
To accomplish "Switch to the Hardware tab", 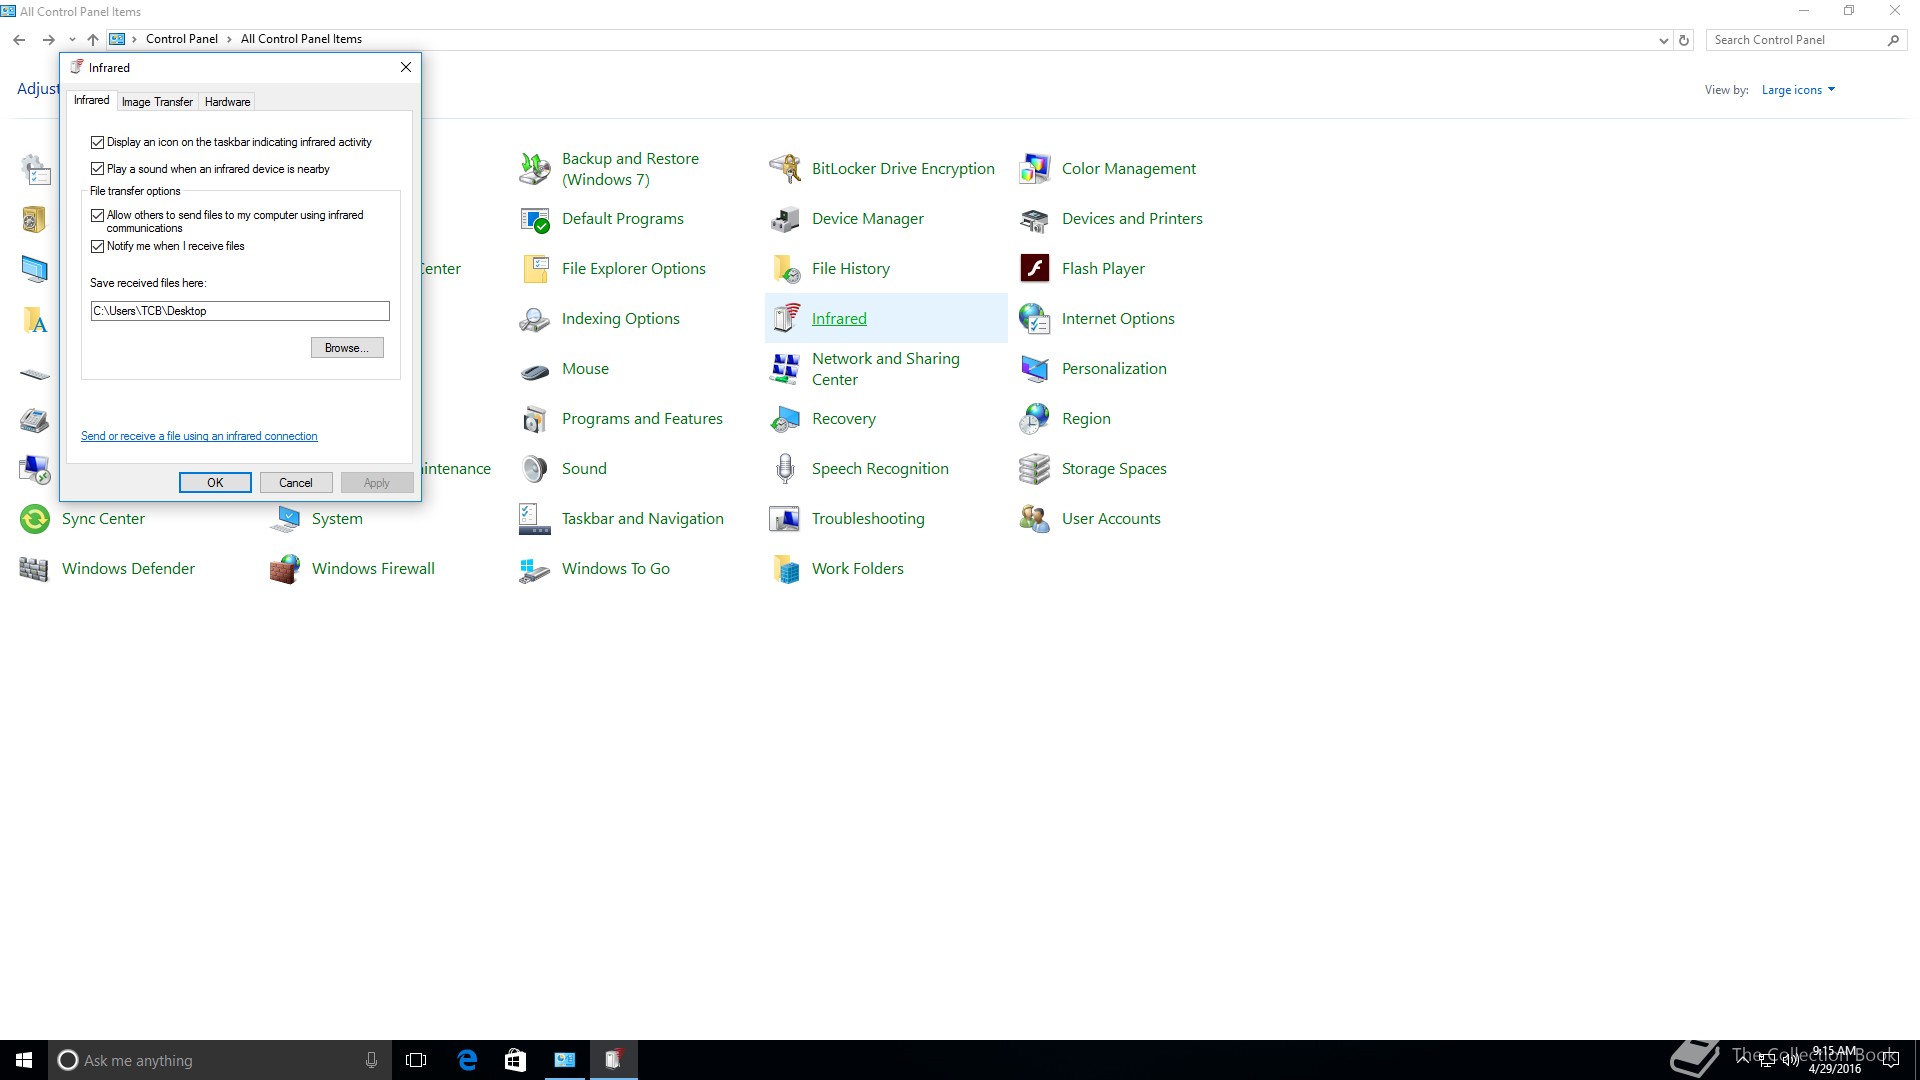I will (227, 102).
